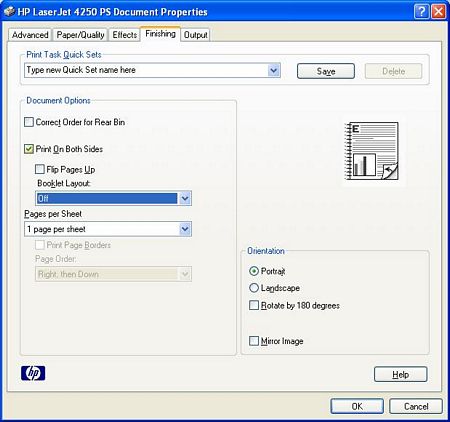The image size is (450, 422).
Task: Click the HP logo icon
Action: click(33, 373)
